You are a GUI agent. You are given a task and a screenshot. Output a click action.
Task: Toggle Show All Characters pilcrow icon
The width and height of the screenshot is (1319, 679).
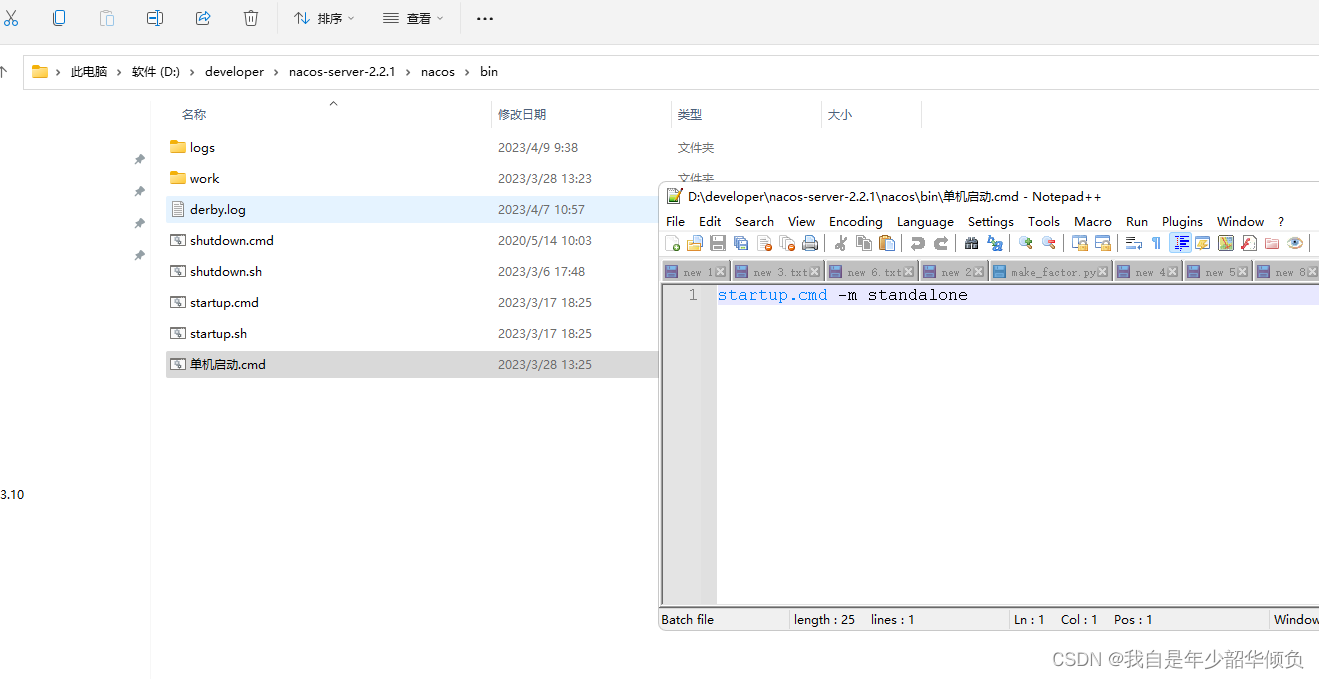tap(1156, 243)
